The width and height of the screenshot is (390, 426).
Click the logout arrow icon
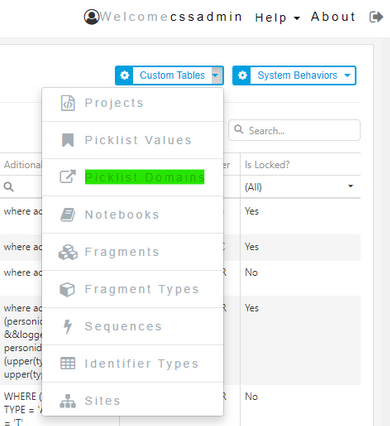(x=376, y=17)
